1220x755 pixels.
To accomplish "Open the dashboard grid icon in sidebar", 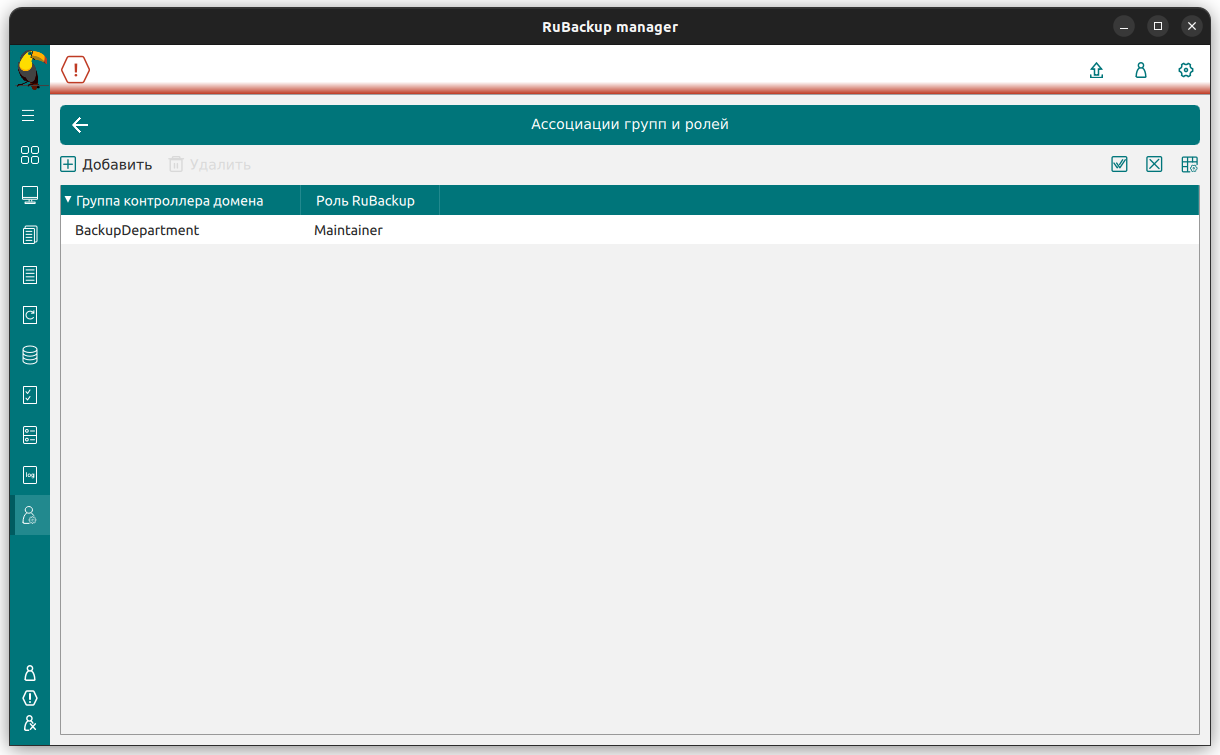I will pyautogui.click(x=30, y=155).
